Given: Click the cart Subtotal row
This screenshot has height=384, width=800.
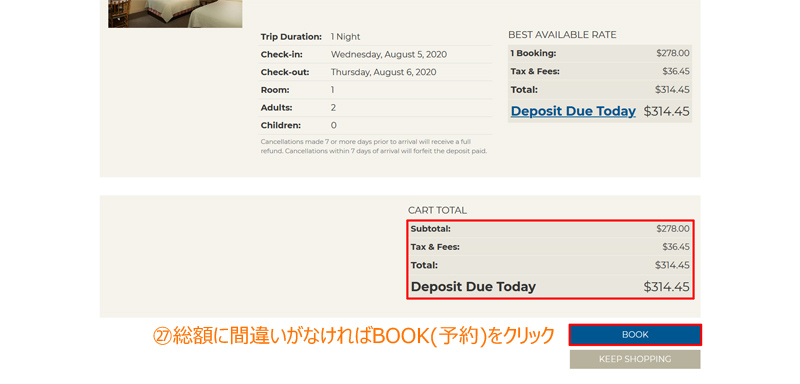Looking at the screenshot, I should click(550, 229).
